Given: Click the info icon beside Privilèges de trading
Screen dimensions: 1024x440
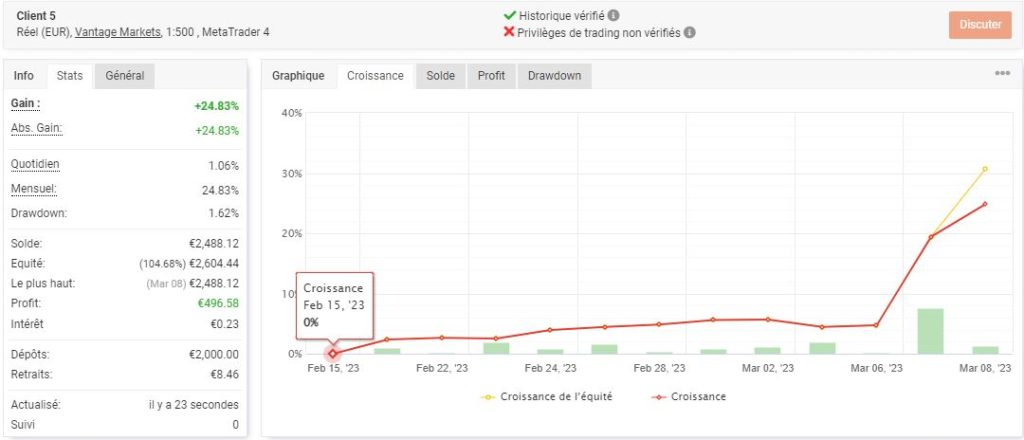Looking at the screenshot, I should pyautogui.click(x=690, y=32).
